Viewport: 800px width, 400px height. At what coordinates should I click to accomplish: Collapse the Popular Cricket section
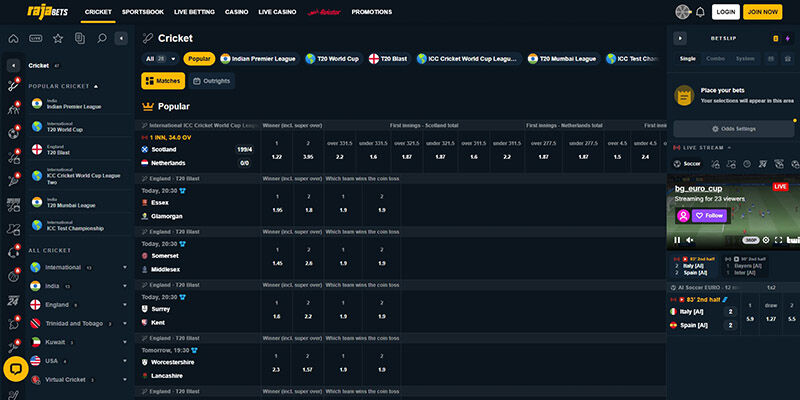[96, 86]
